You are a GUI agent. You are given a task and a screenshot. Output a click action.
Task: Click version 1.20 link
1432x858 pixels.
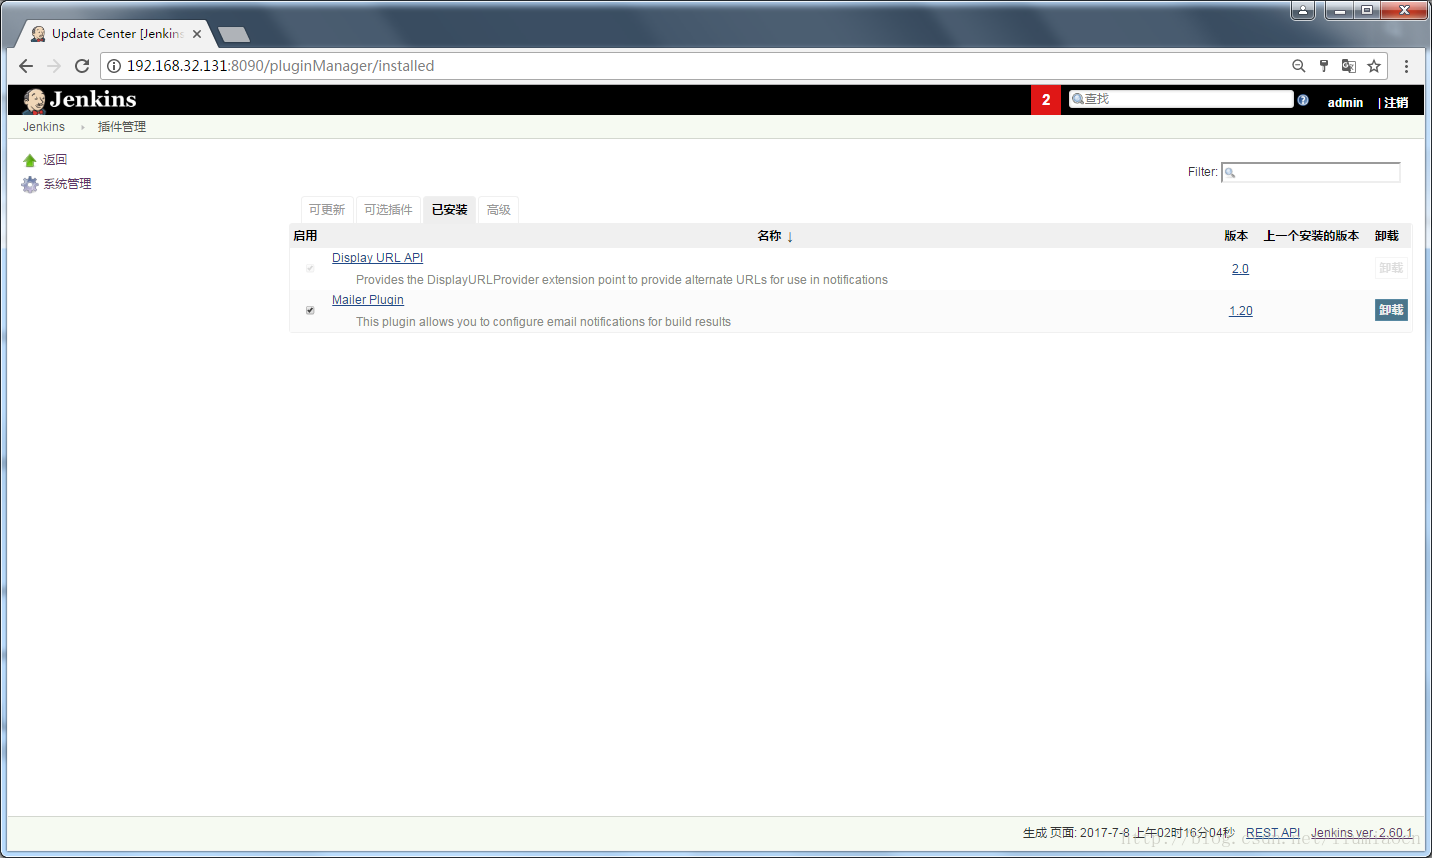(1241, 311)
